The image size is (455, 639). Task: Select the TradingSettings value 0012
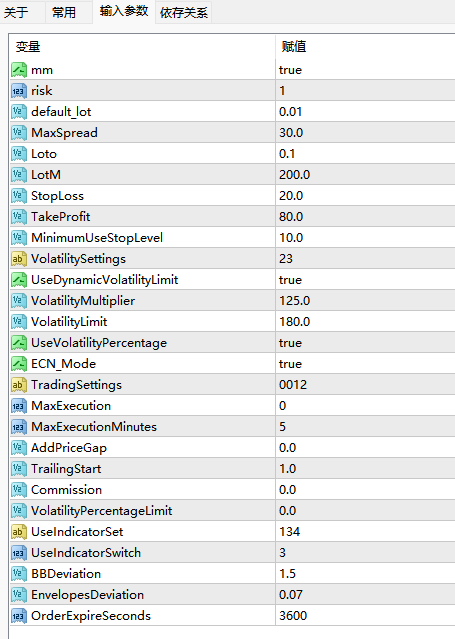293,385
